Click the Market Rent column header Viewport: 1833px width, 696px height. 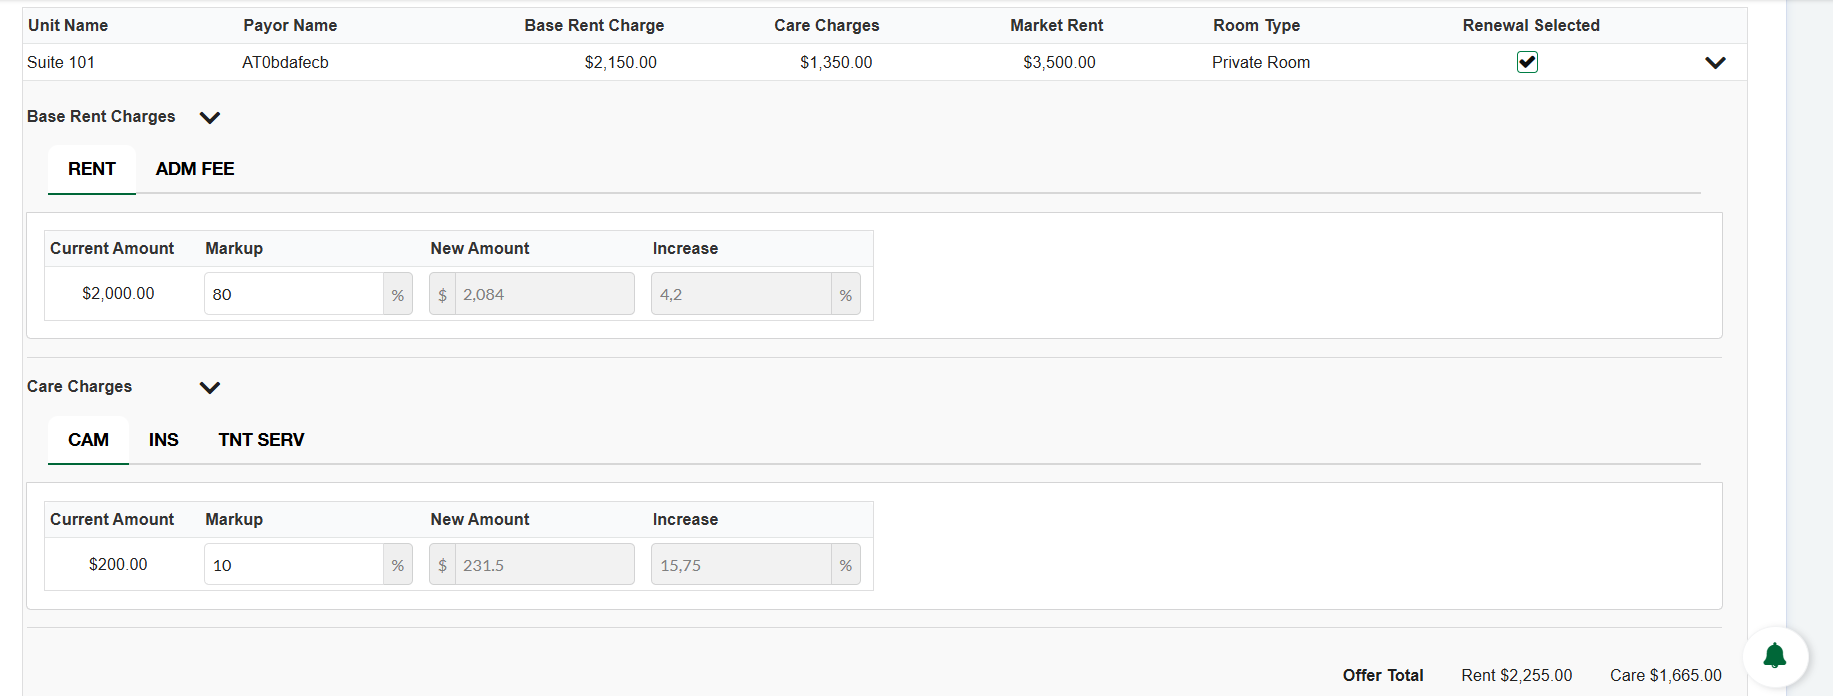1057,25
